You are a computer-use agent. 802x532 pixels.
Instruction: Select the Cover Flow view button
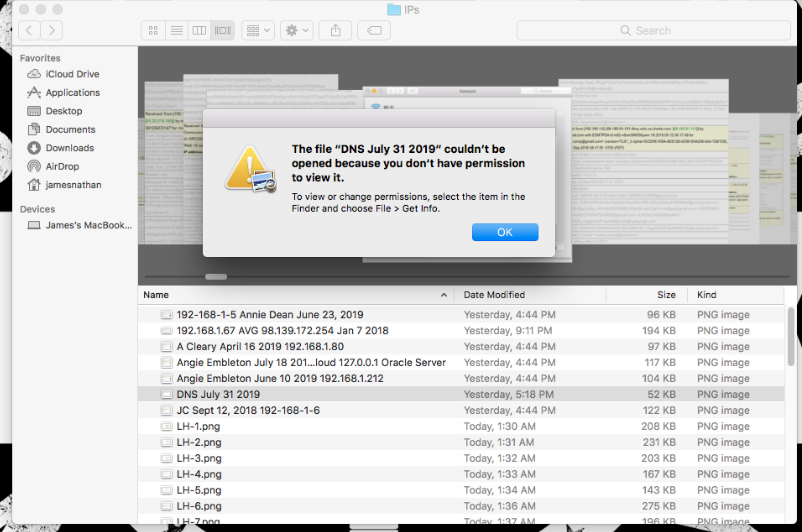coord(222,31)
